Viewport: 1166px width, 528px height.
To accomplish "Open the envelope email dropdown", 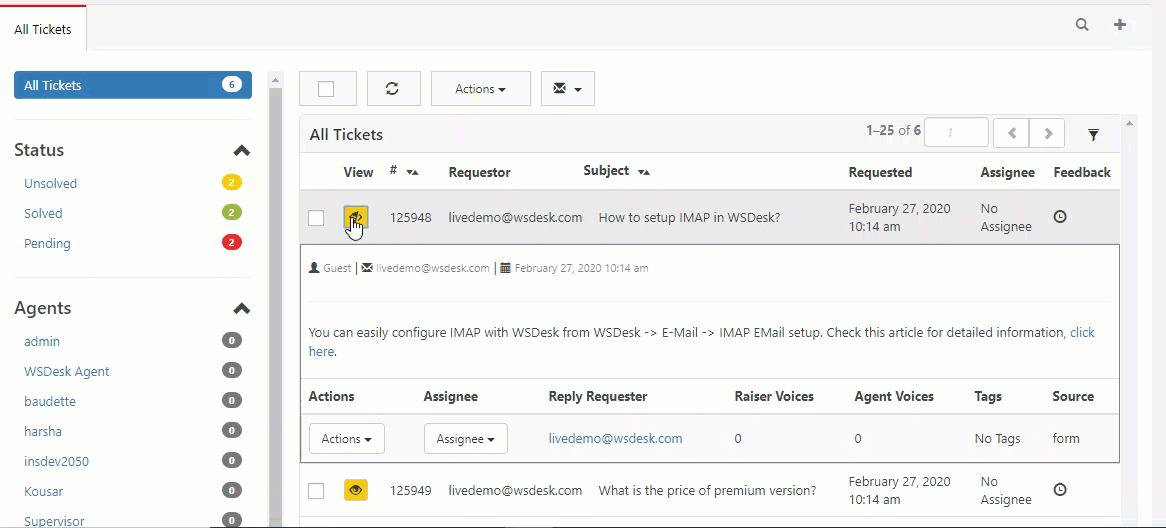I will tap(567, 88).
